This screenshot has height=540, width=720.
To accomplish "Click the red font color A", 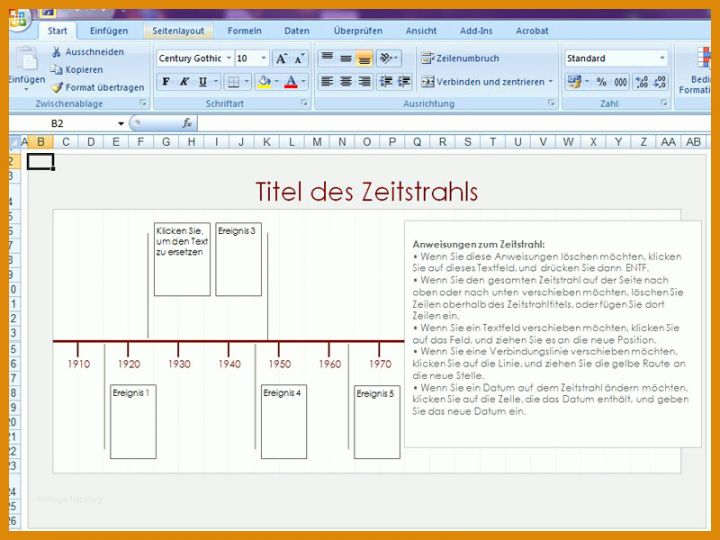I will 291,82.
